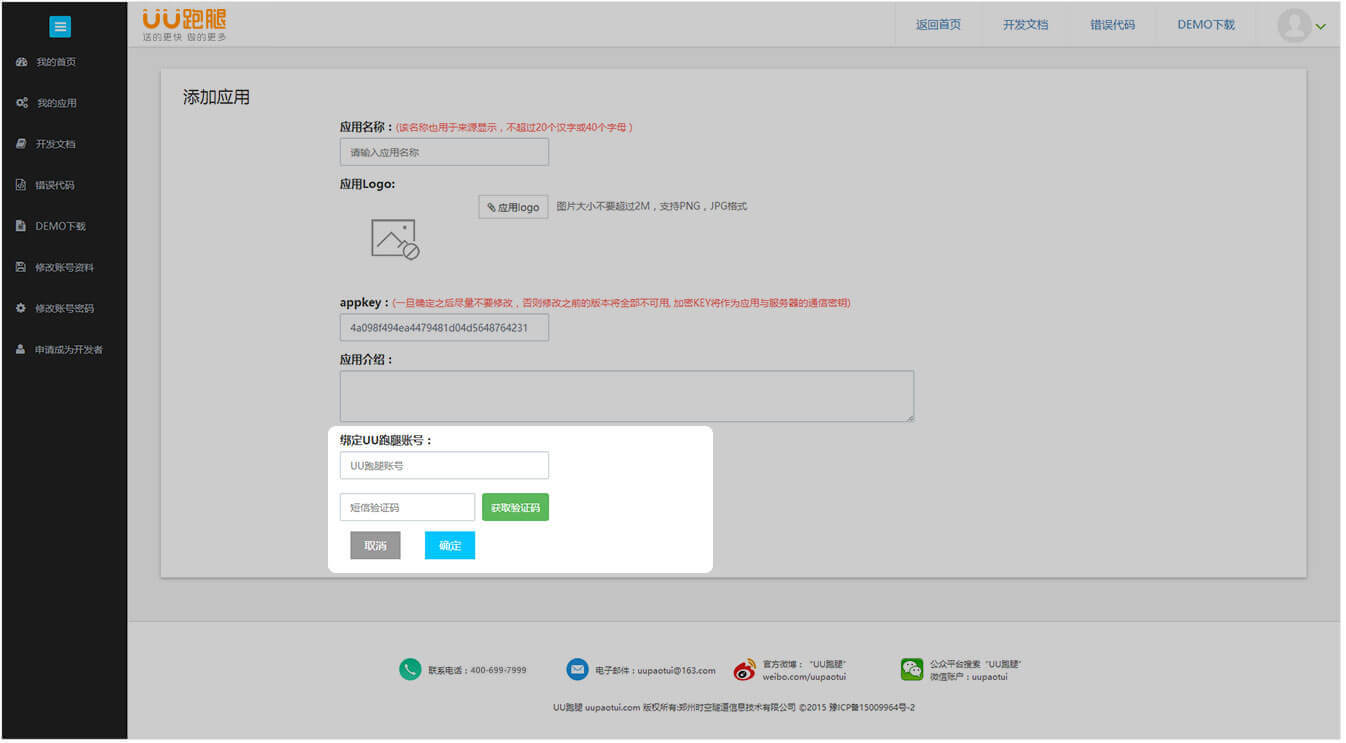Image resolution: width=1346 pixels, height=743 pixels.
Task: Click the copyright line in the footer
Action: pyautogui.click(x=734, y=708)
